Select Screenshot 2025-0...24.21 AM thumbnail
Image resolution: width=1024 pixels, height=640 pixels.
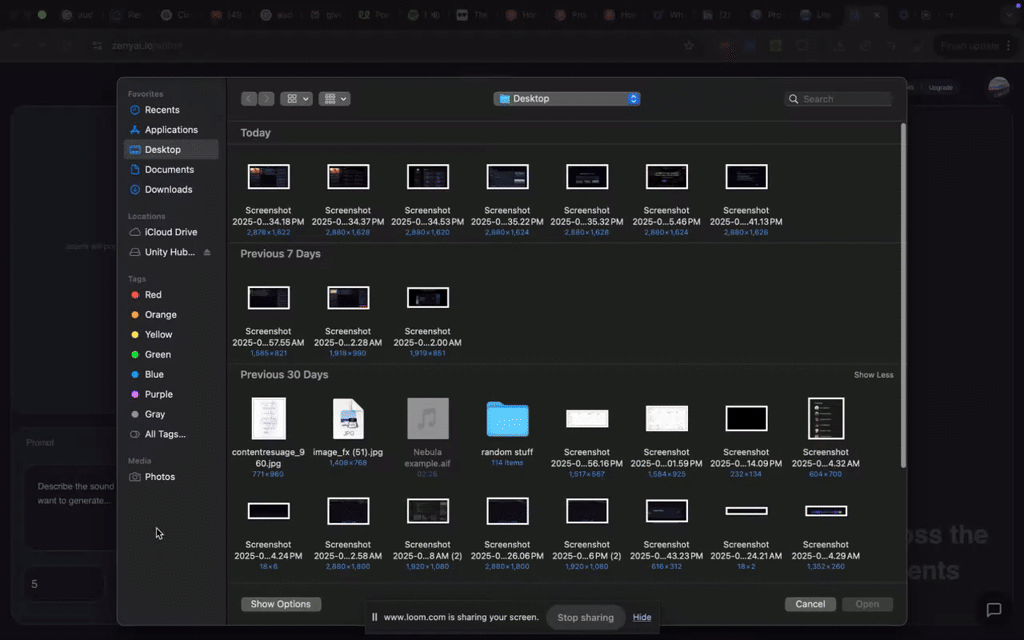(x=746, y=511)
